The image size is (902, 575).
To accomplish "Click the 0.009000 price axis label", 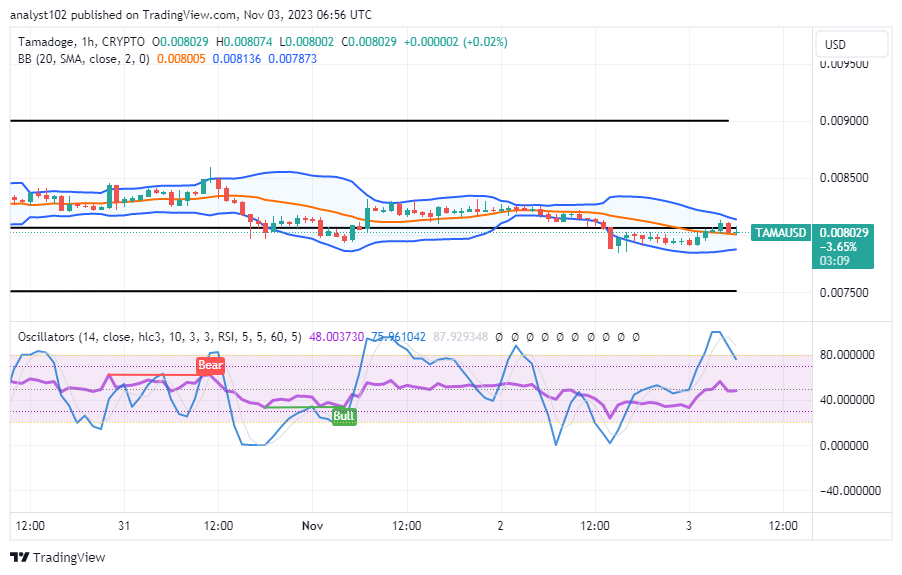I will (844, 121).
